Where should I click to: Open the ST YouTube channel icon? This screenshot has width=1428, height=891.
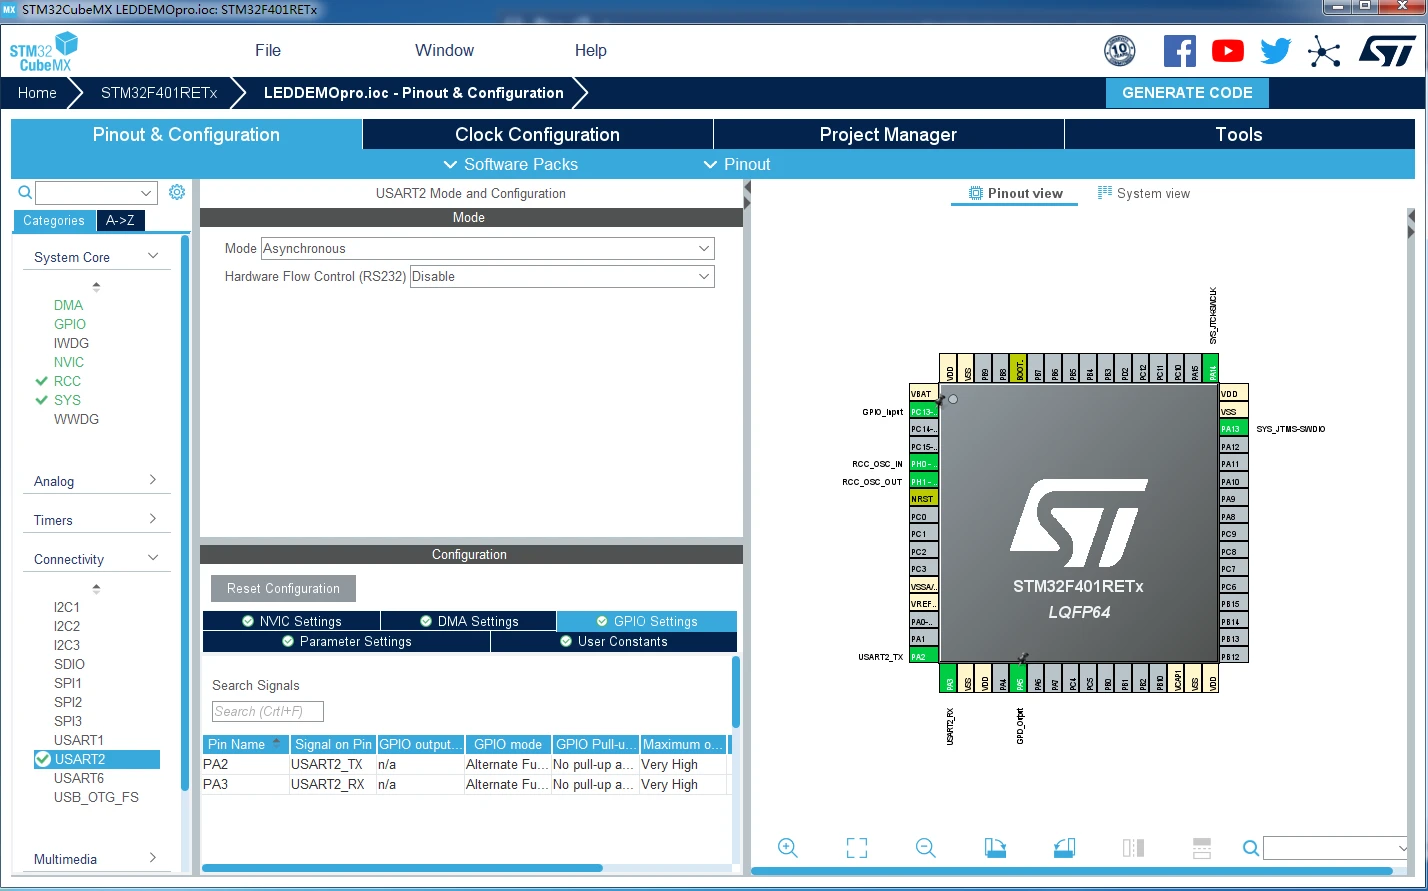click(1228, 51)
